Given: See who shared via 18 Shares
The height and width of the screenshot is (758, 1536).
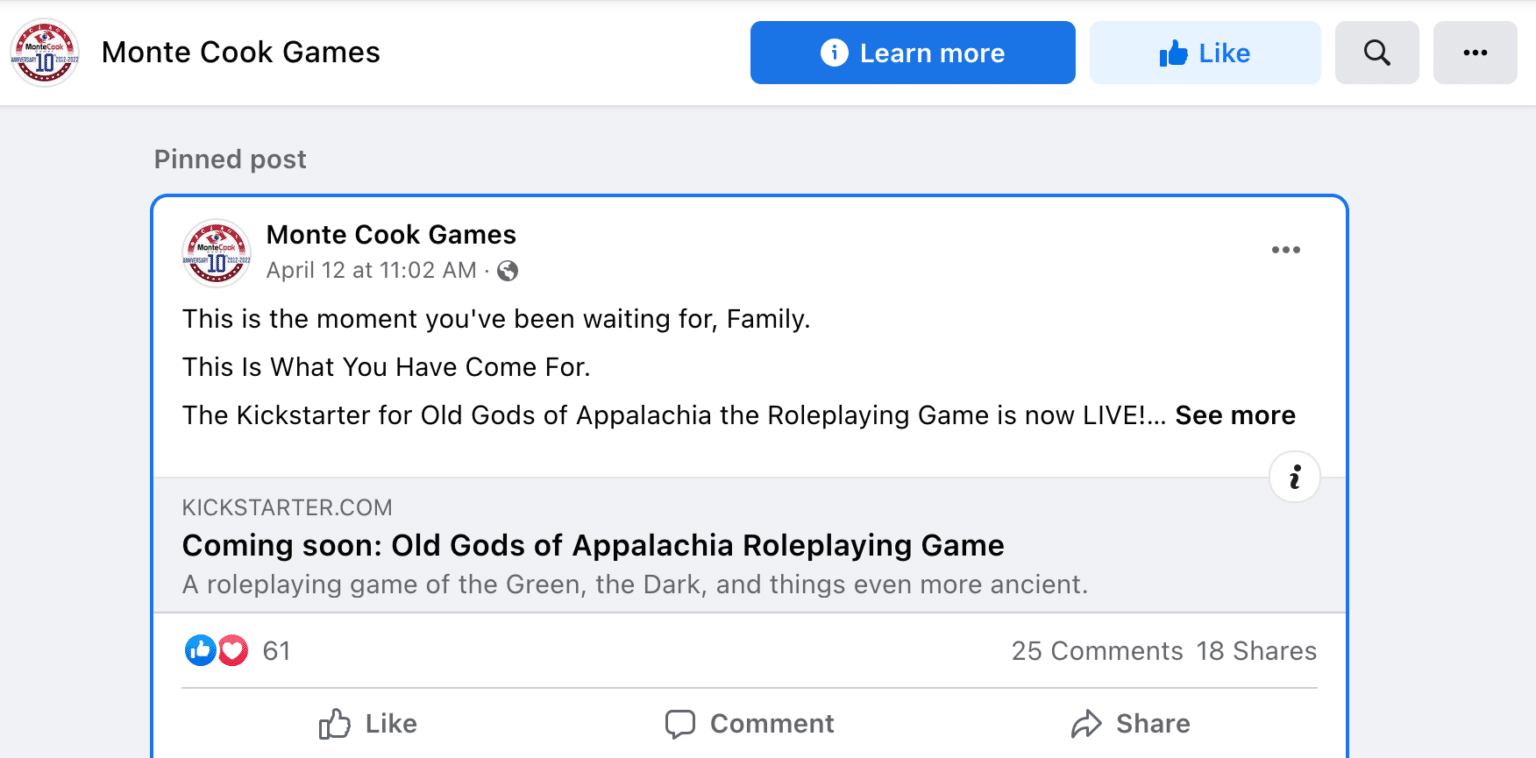Looking at the screenshot, I should pos(1256,650).
